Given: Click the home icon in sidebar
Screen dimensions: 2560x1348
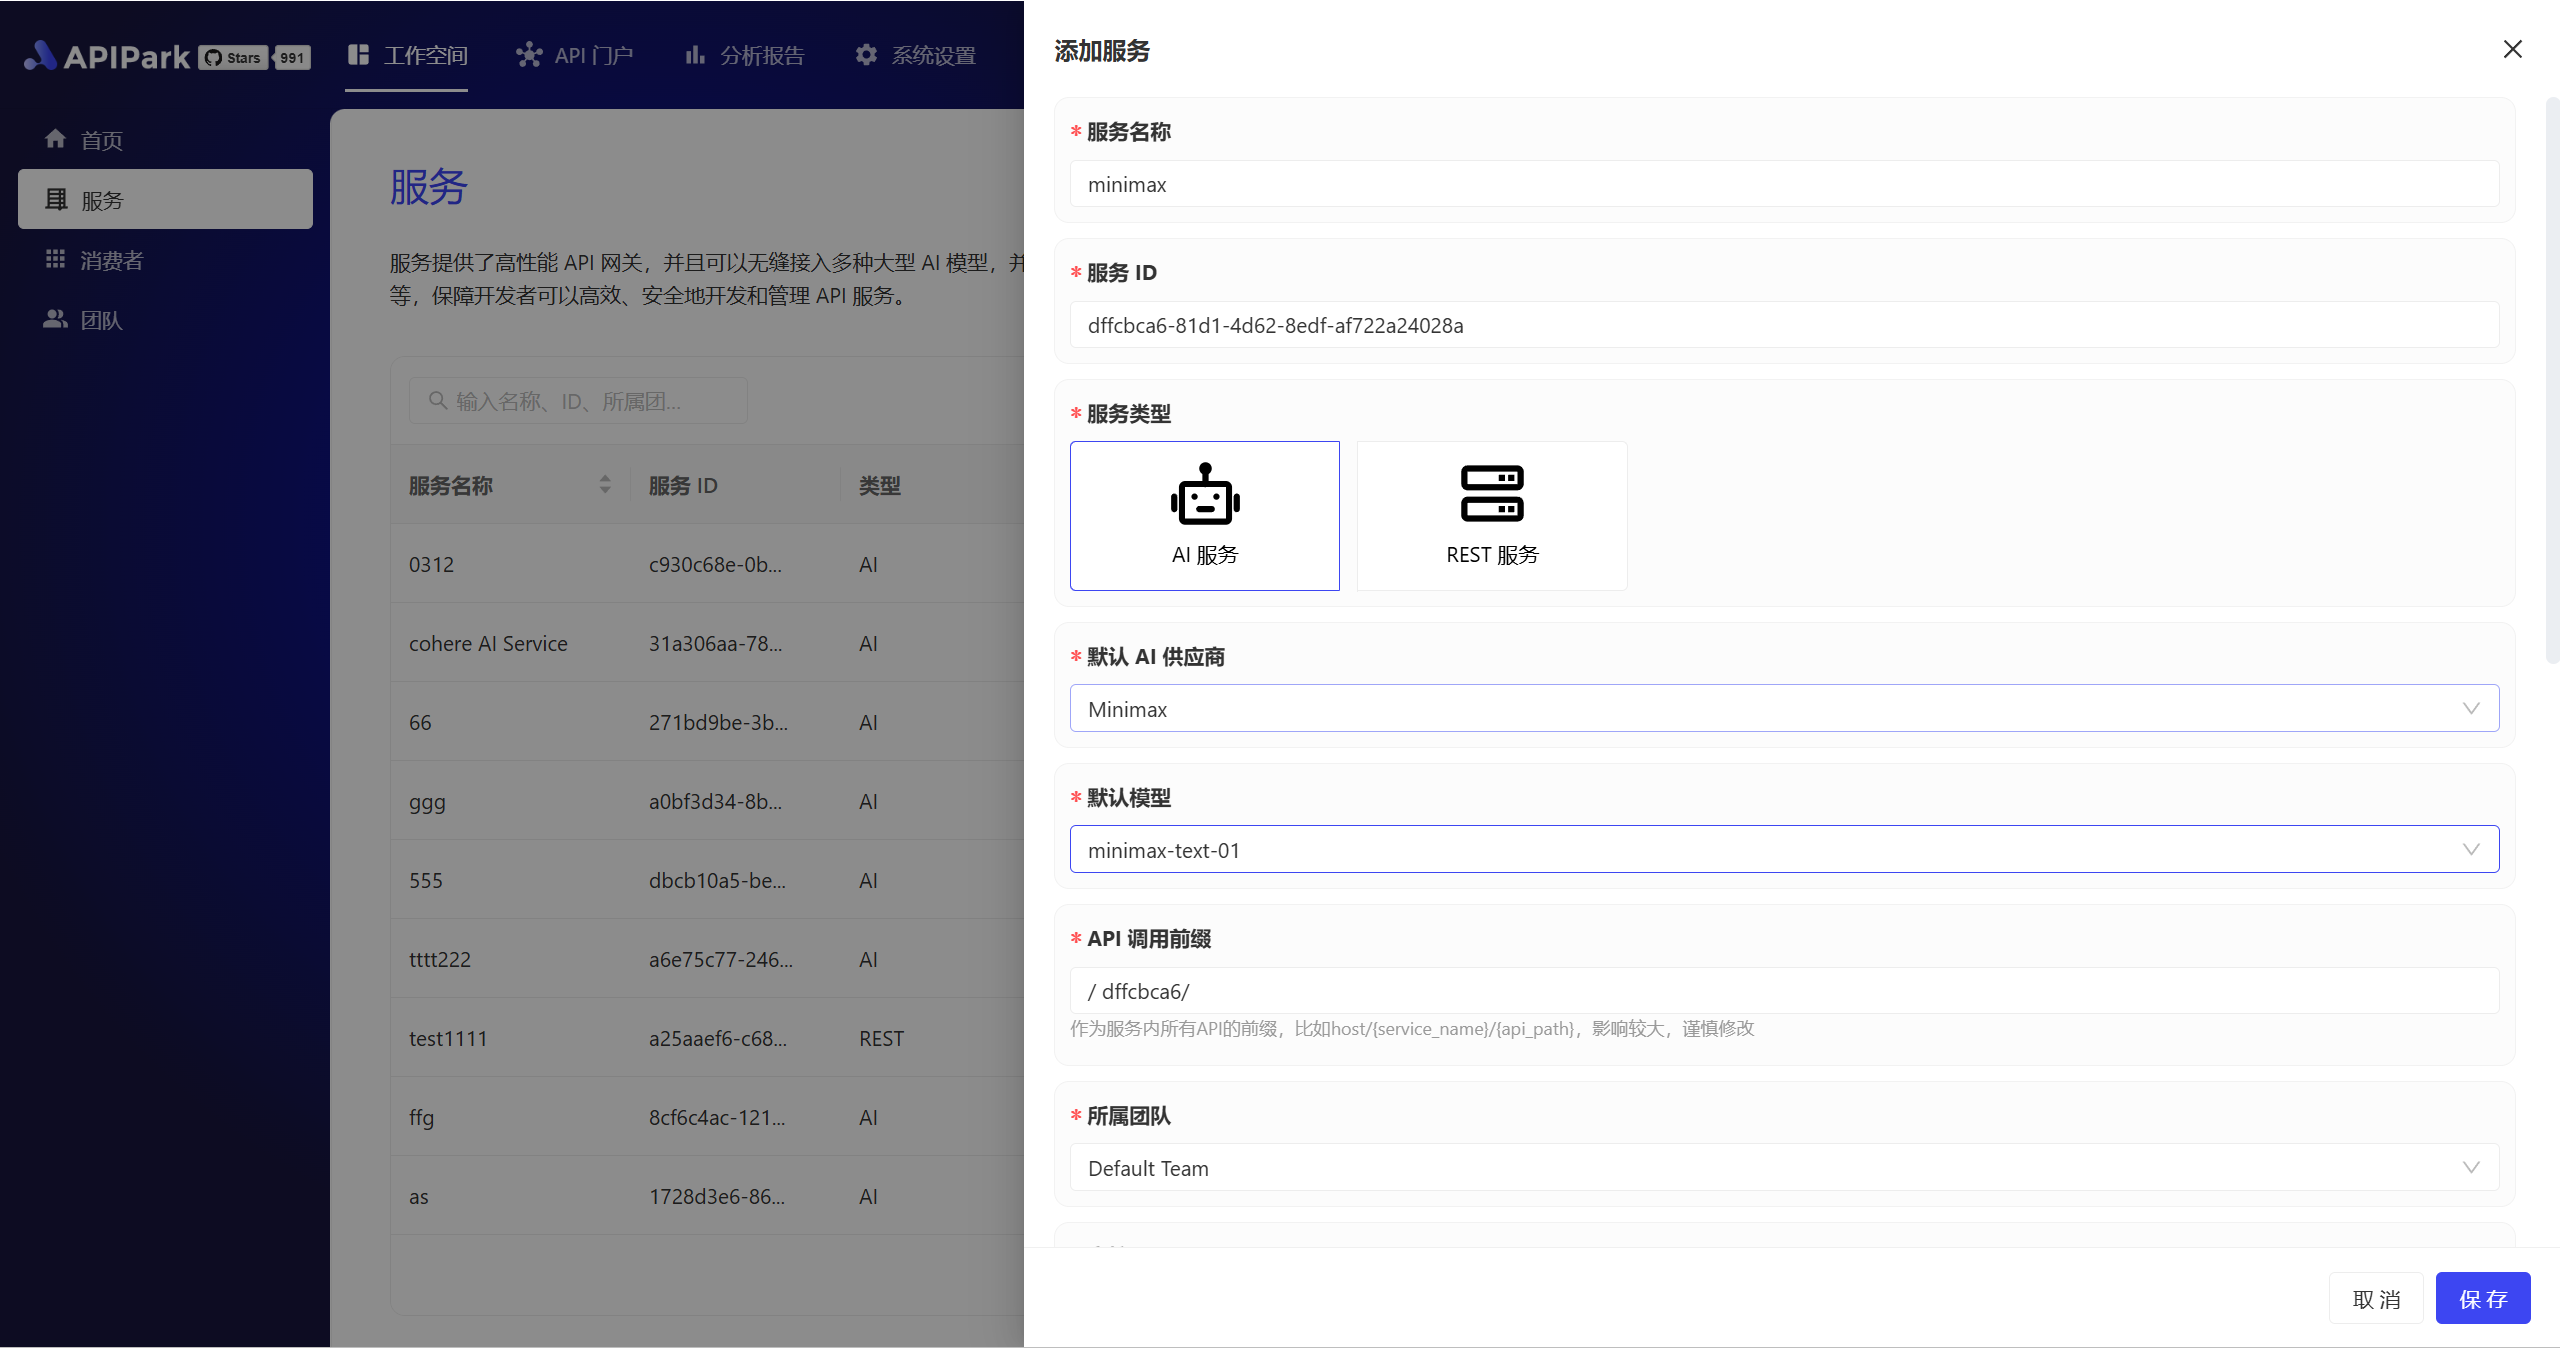Looking at the screenshot, I should click(55, 139).
